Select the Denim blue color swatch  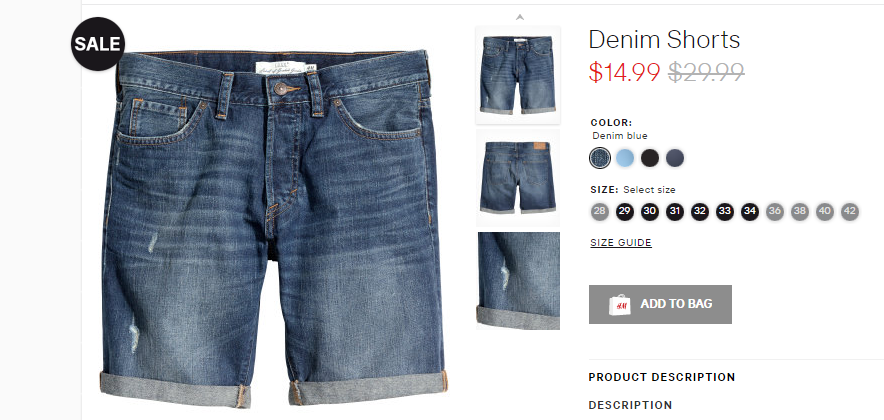600,158
